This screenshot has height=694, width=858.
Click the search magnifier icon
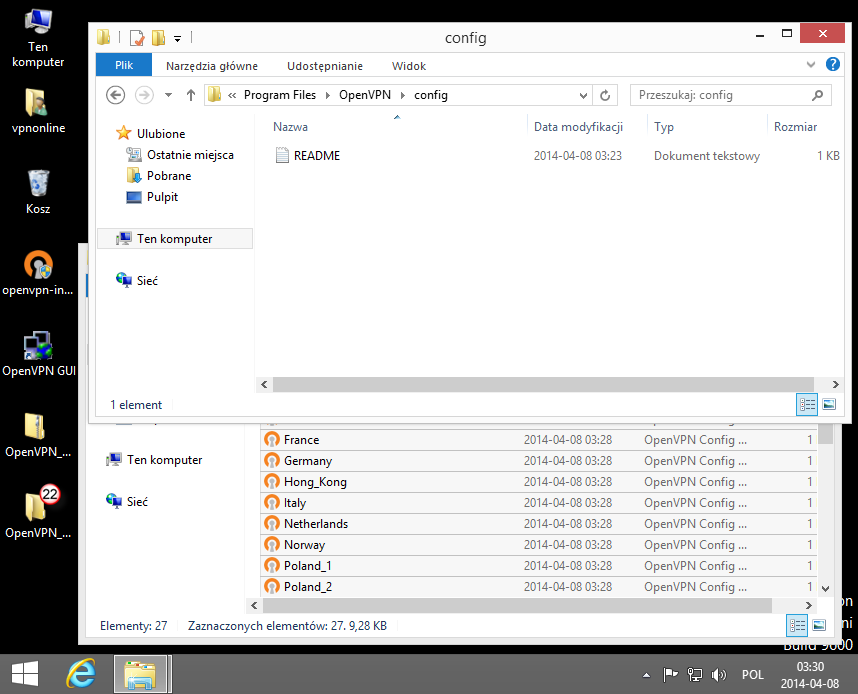818,95
